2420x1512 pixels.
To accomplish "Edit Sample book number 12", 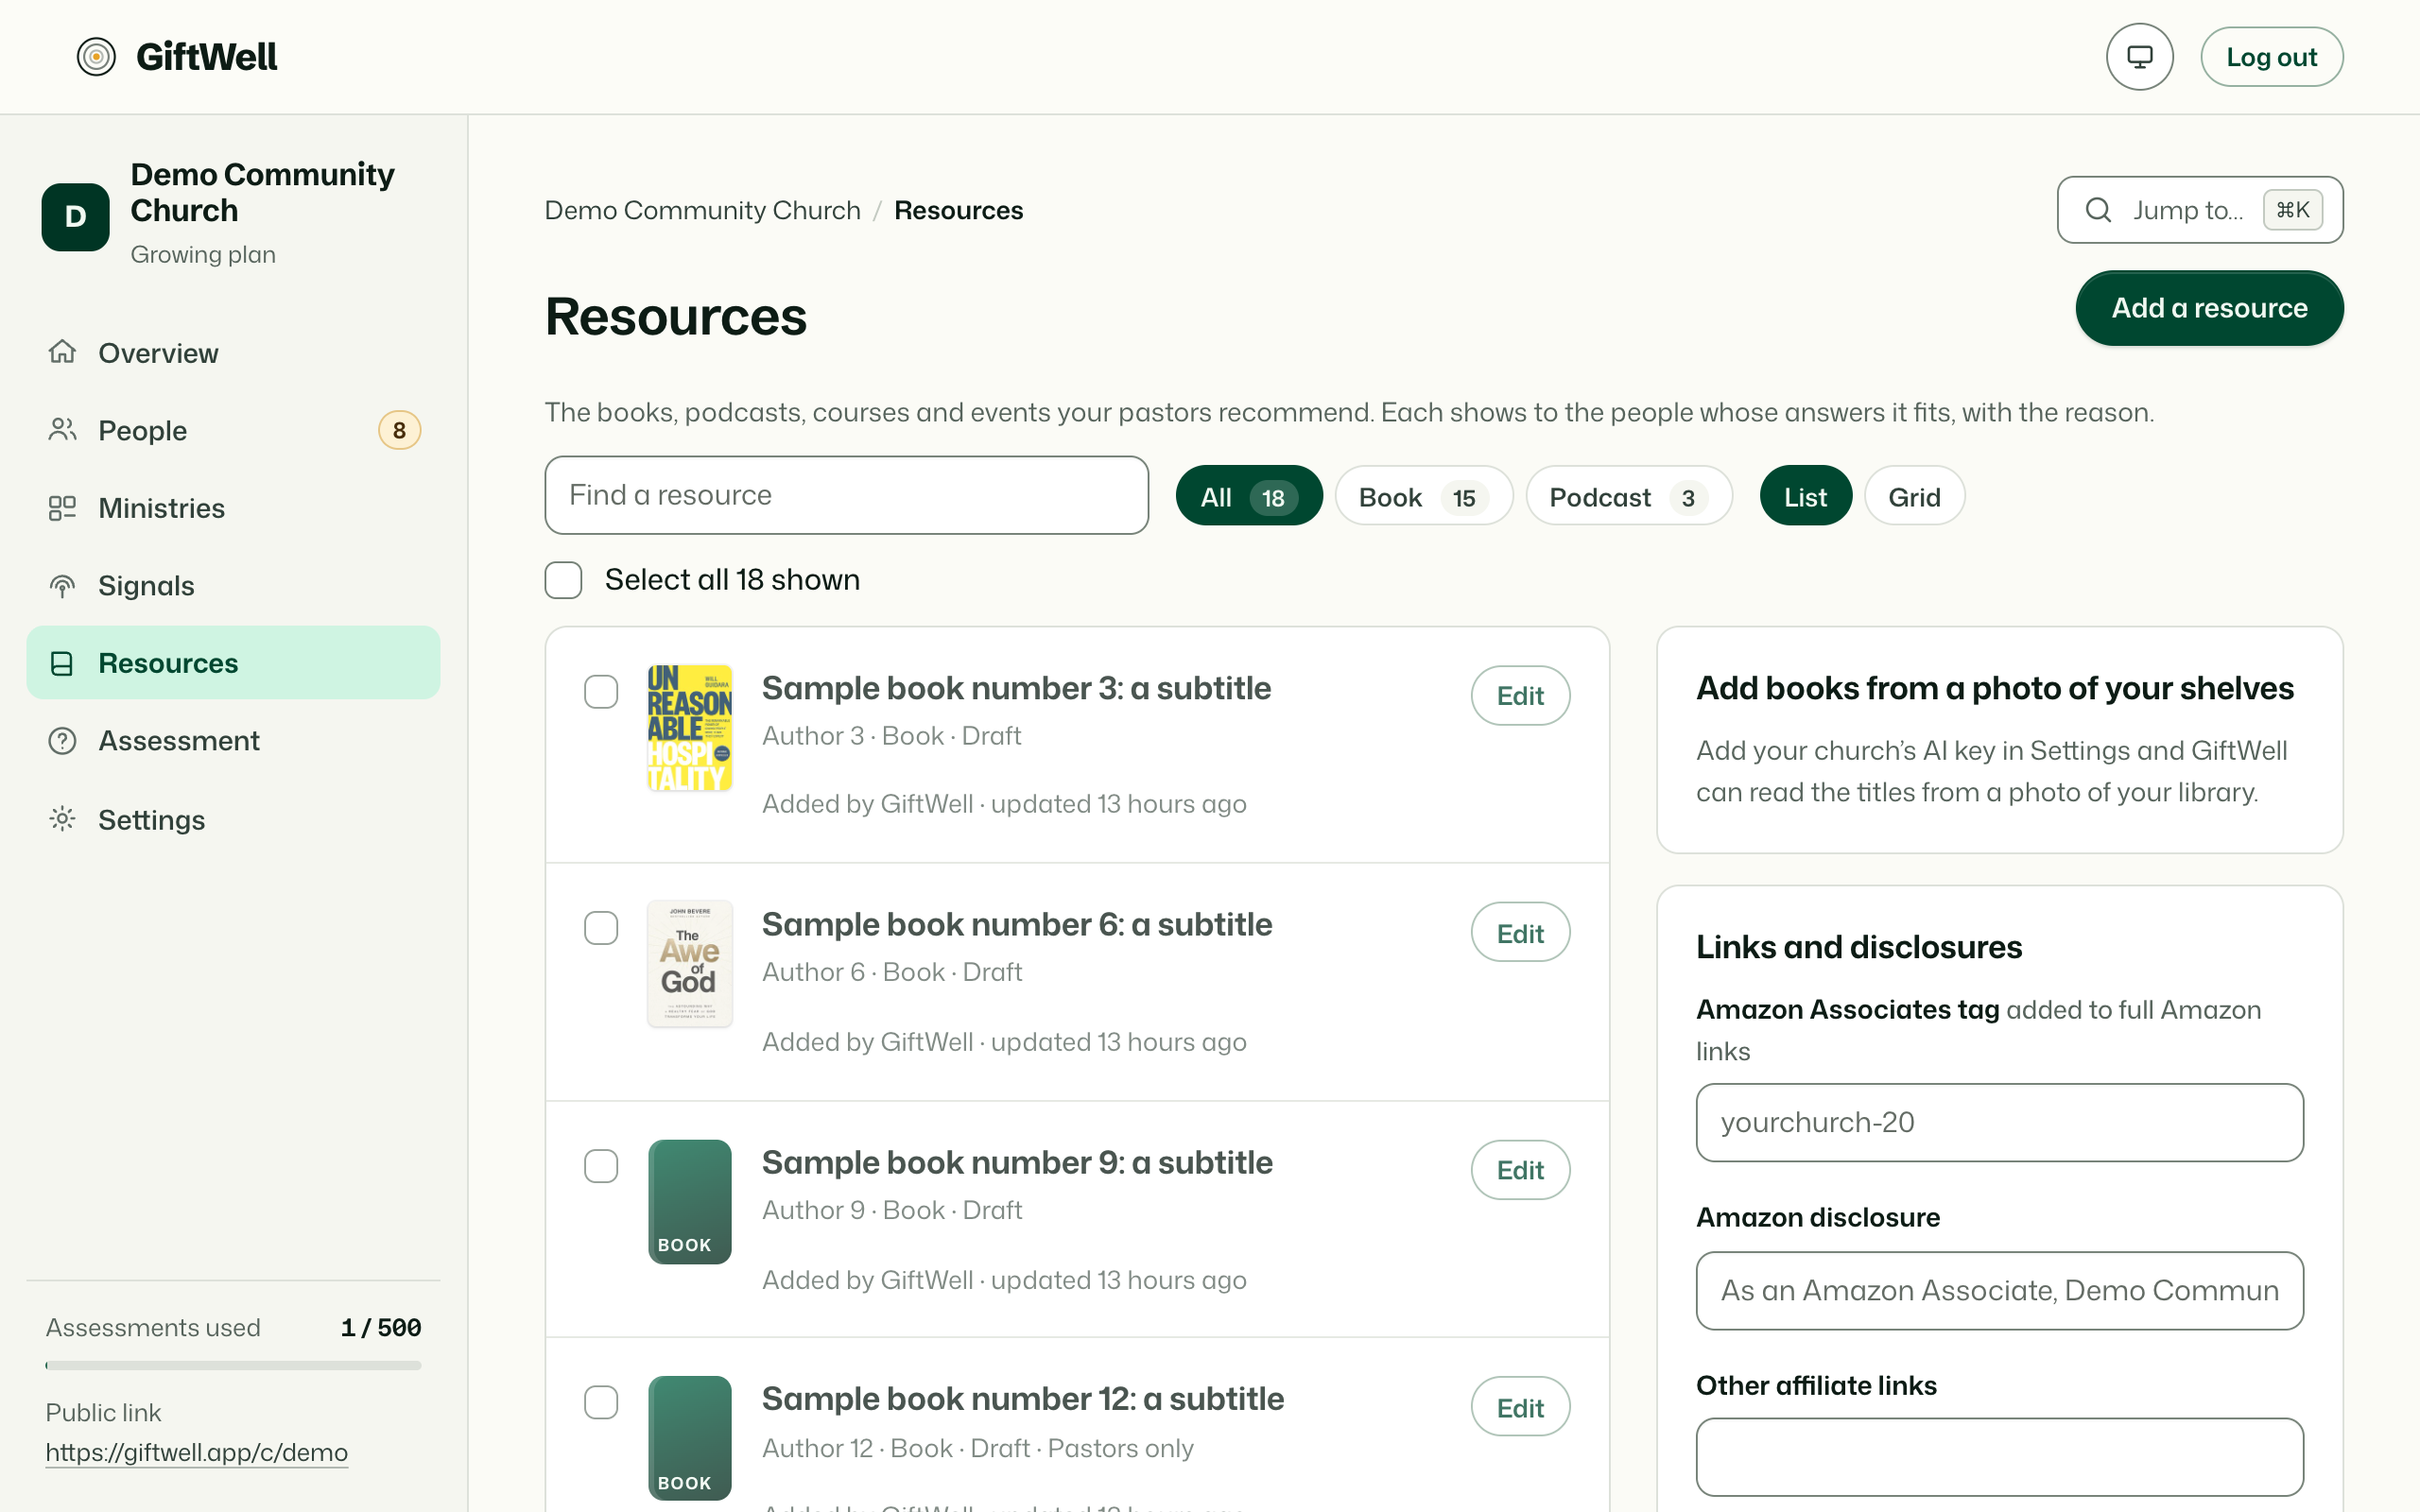I will click(x=1520, y=1407).
